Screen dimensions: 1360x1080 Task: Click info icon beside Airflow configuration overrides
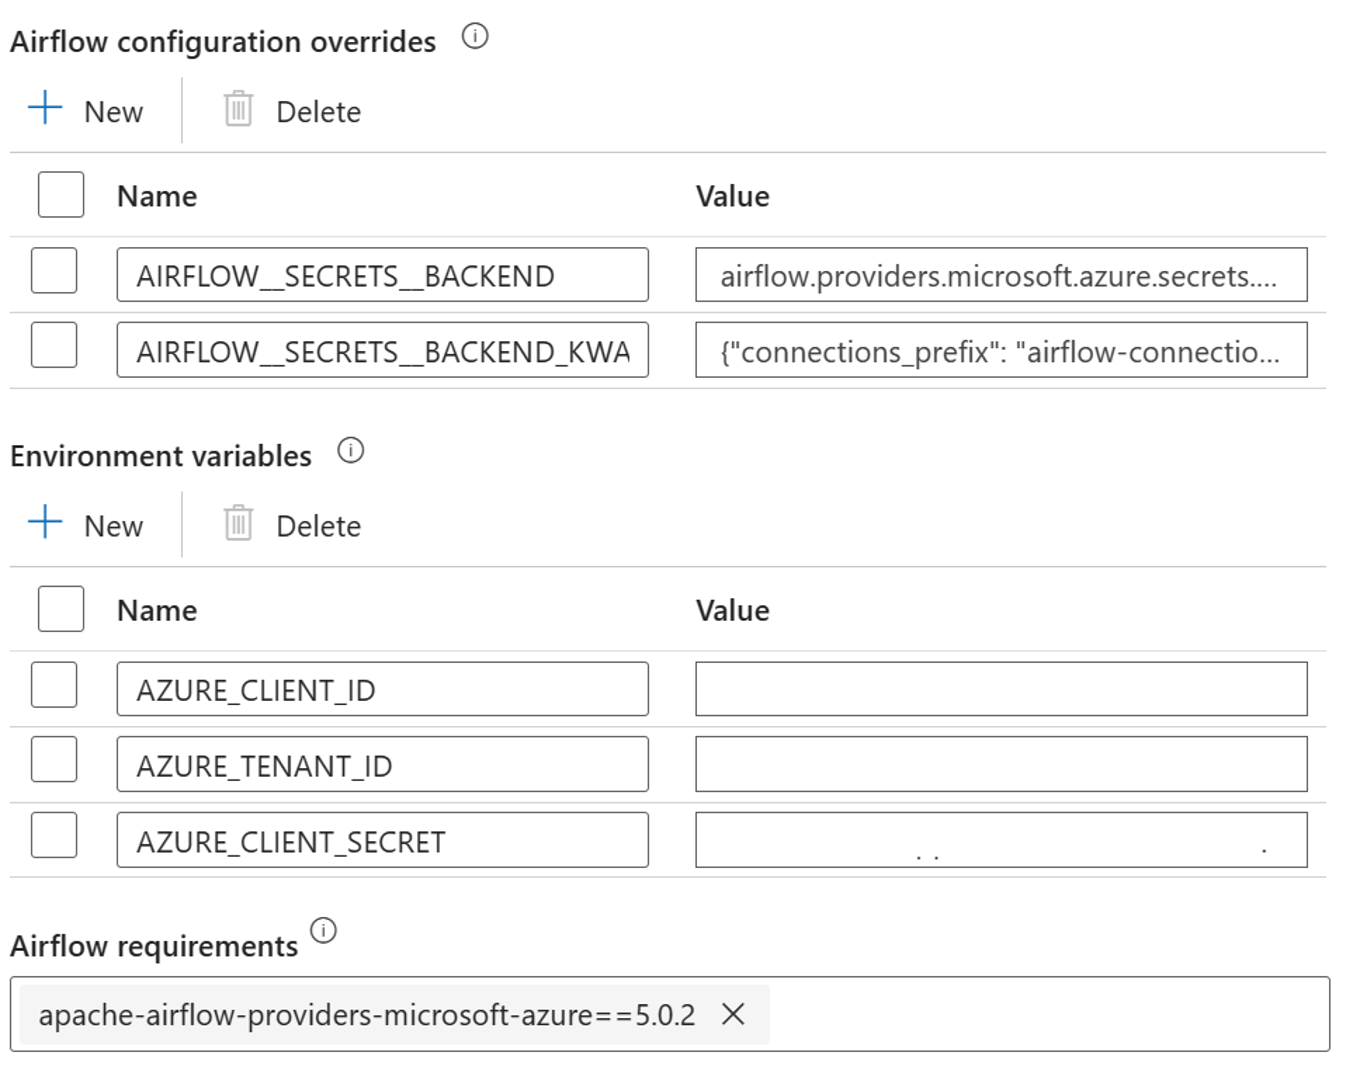[x=475, y=37]
